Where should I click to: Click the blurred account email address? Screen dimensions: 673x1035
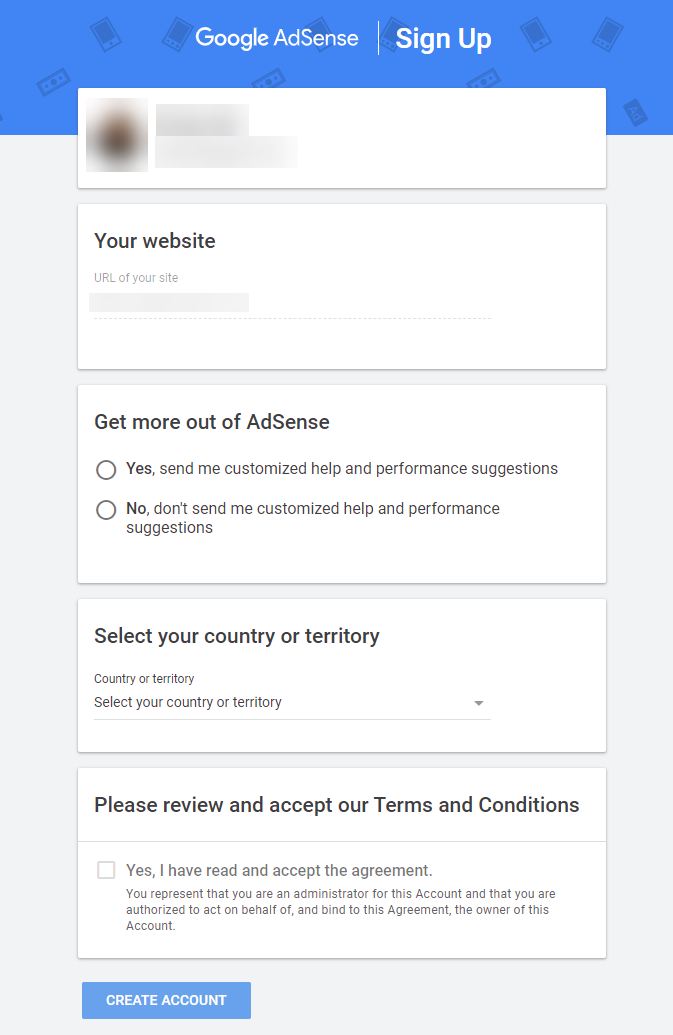[226, 152]
